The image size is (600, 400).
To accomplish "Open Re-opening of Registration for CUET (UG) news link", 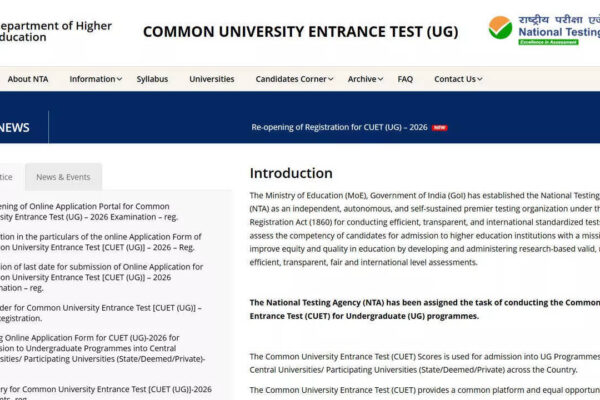I will [339, 127].
